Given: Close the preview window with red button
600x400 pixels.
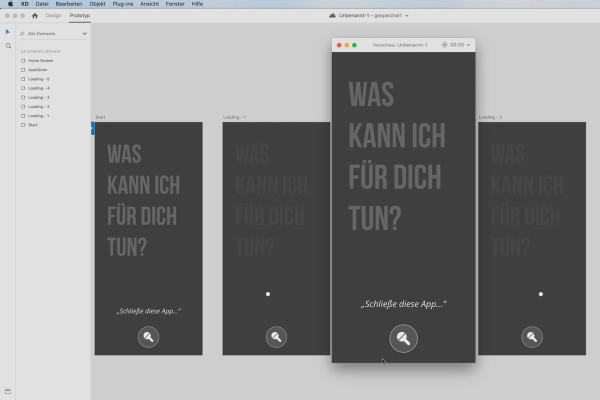Looking at the screenshot, I should [339, 45].
